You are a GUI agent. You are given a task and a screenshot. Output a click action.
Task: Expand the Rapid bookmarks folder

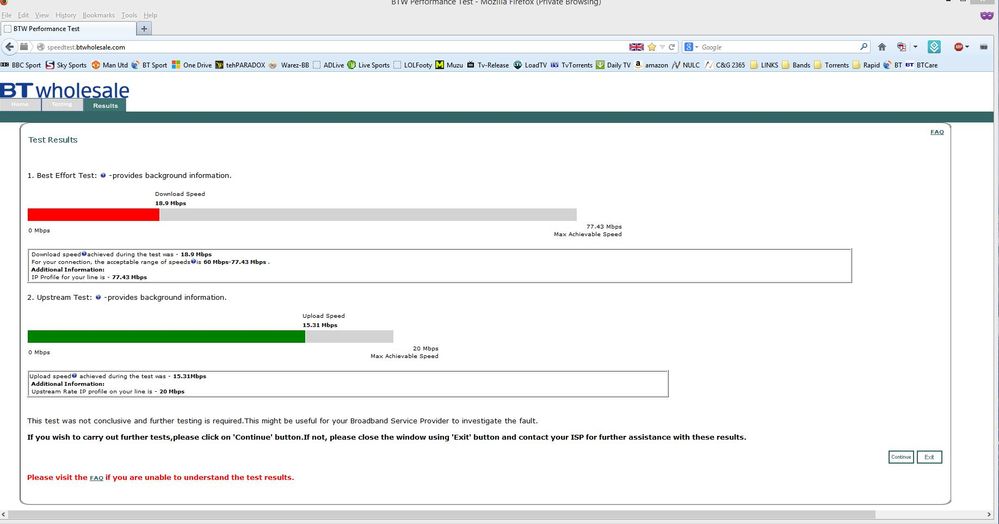(x=866, y=65)
